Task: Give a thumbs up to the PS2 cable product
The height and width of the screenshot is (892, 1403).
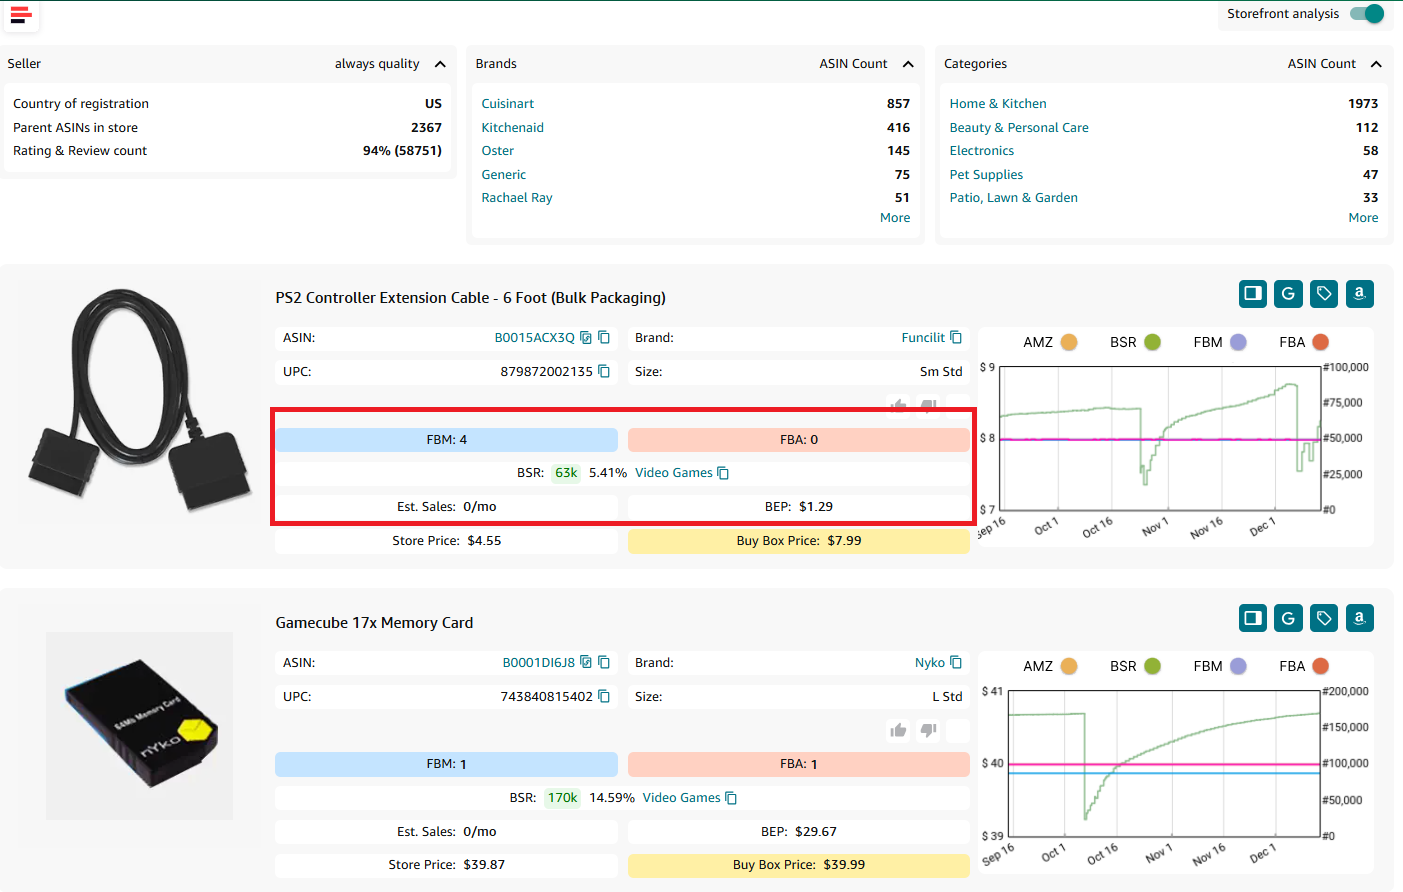Action: pyautogui.click(x=897, y=406)
